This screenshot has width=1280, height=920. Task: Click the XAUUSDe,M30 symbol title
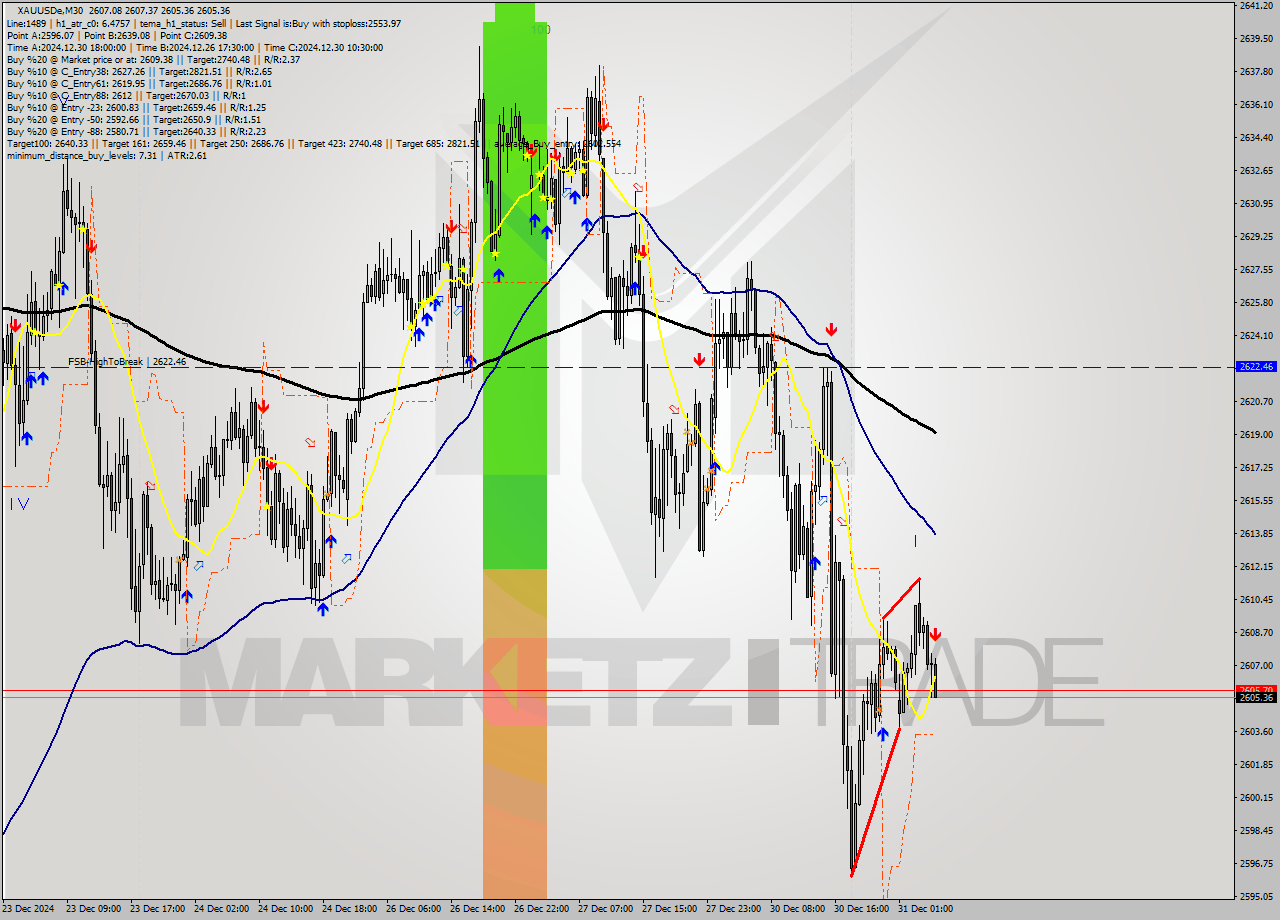(x=50, y=10)
